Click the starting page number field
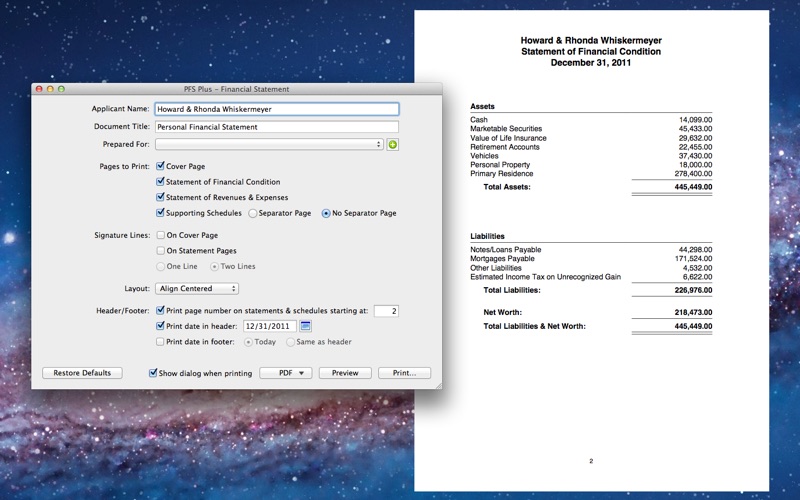This screenshot has height=500, width=800. [386, 311]
